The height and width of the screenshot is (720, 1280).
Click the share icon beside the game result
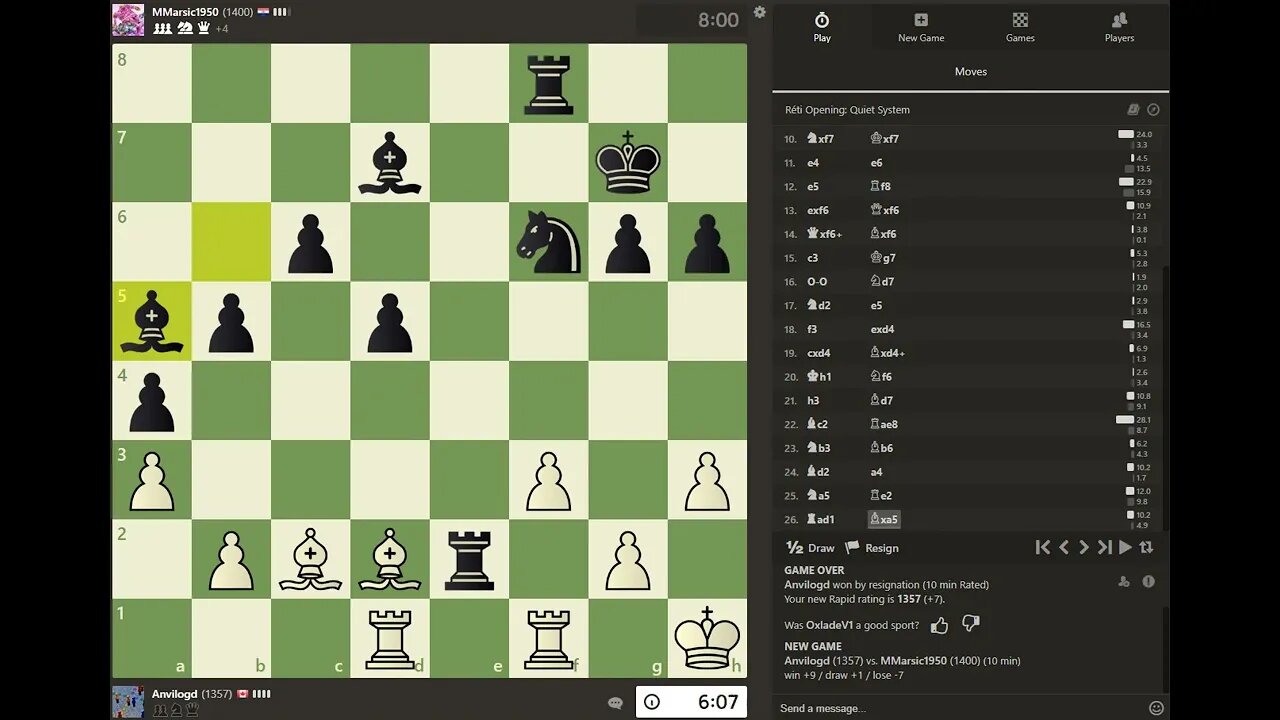click(x=1124, y=581)
